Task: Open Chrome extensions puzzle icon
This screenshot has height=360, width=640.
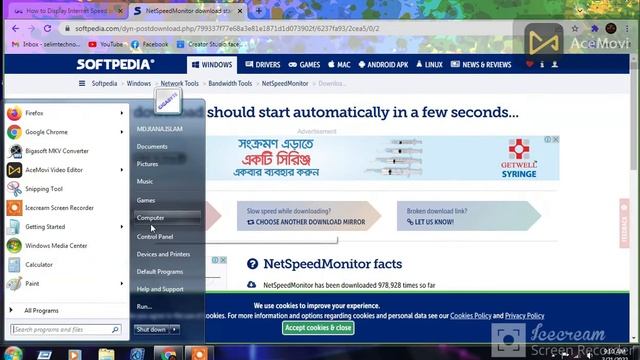Action: click(594, 29)
